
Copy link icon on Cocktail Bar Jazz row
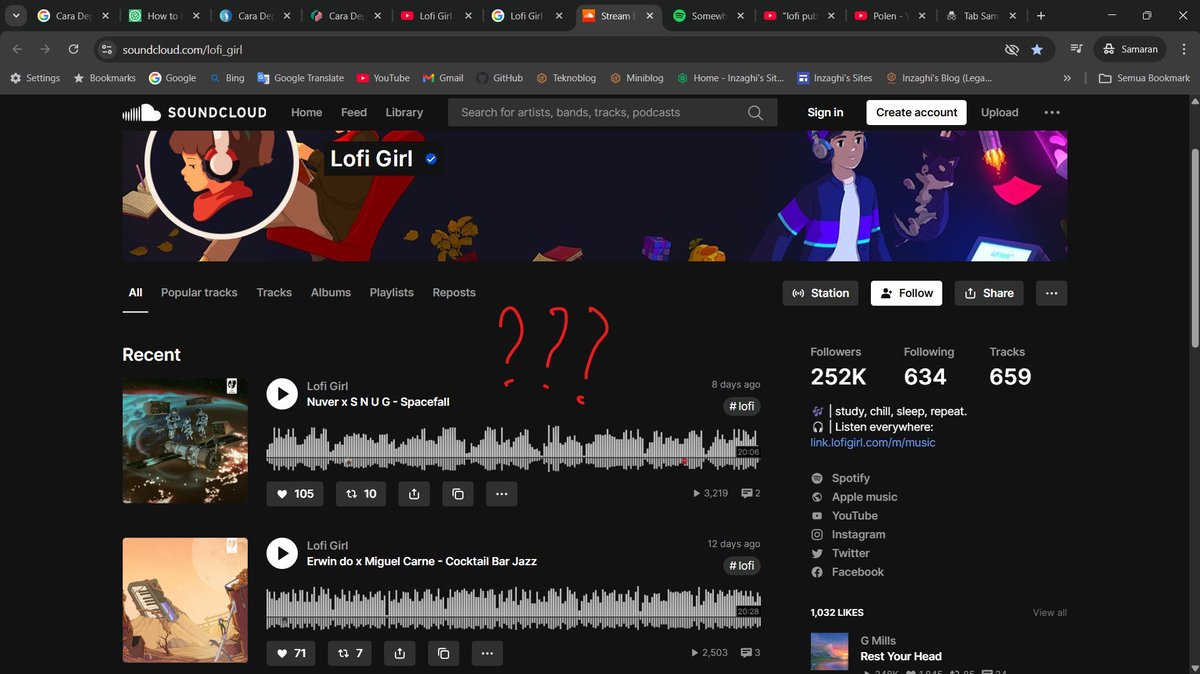coord(444,653)
